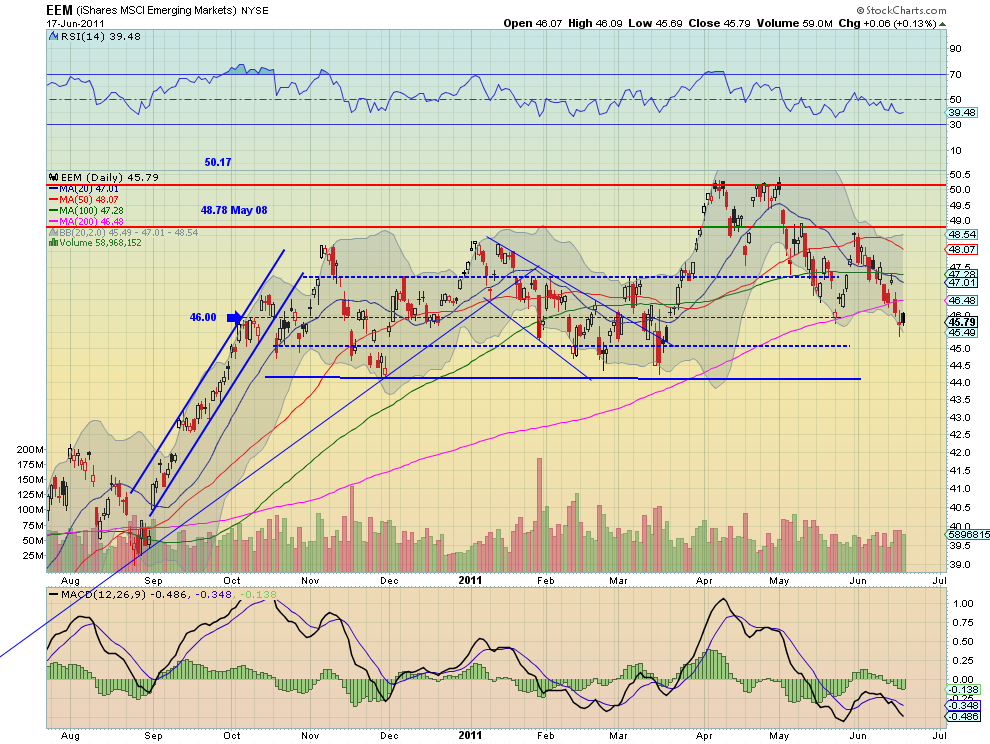
Task: Click the 70 overbought level on RSI axis
Action: (x=956, y=75)
